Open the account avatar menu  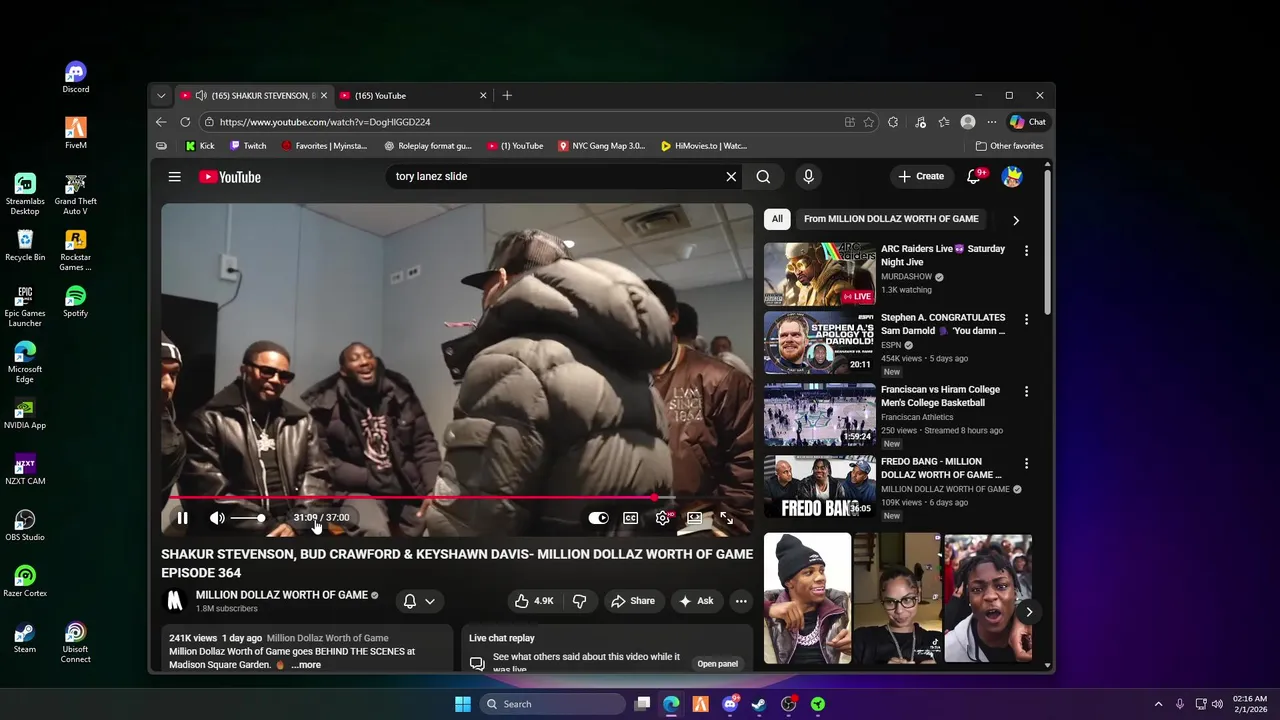pyautogui.click(x=1012, y=177)
